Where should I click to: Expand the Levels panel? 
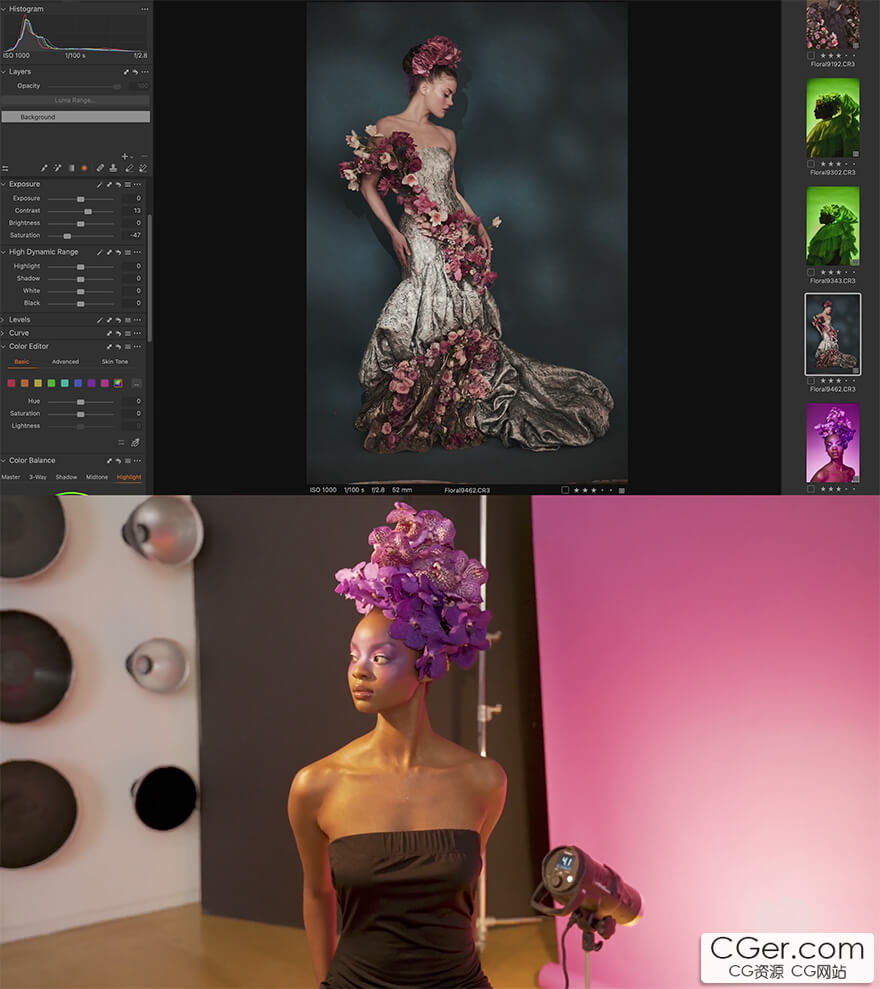coord(4,320)
